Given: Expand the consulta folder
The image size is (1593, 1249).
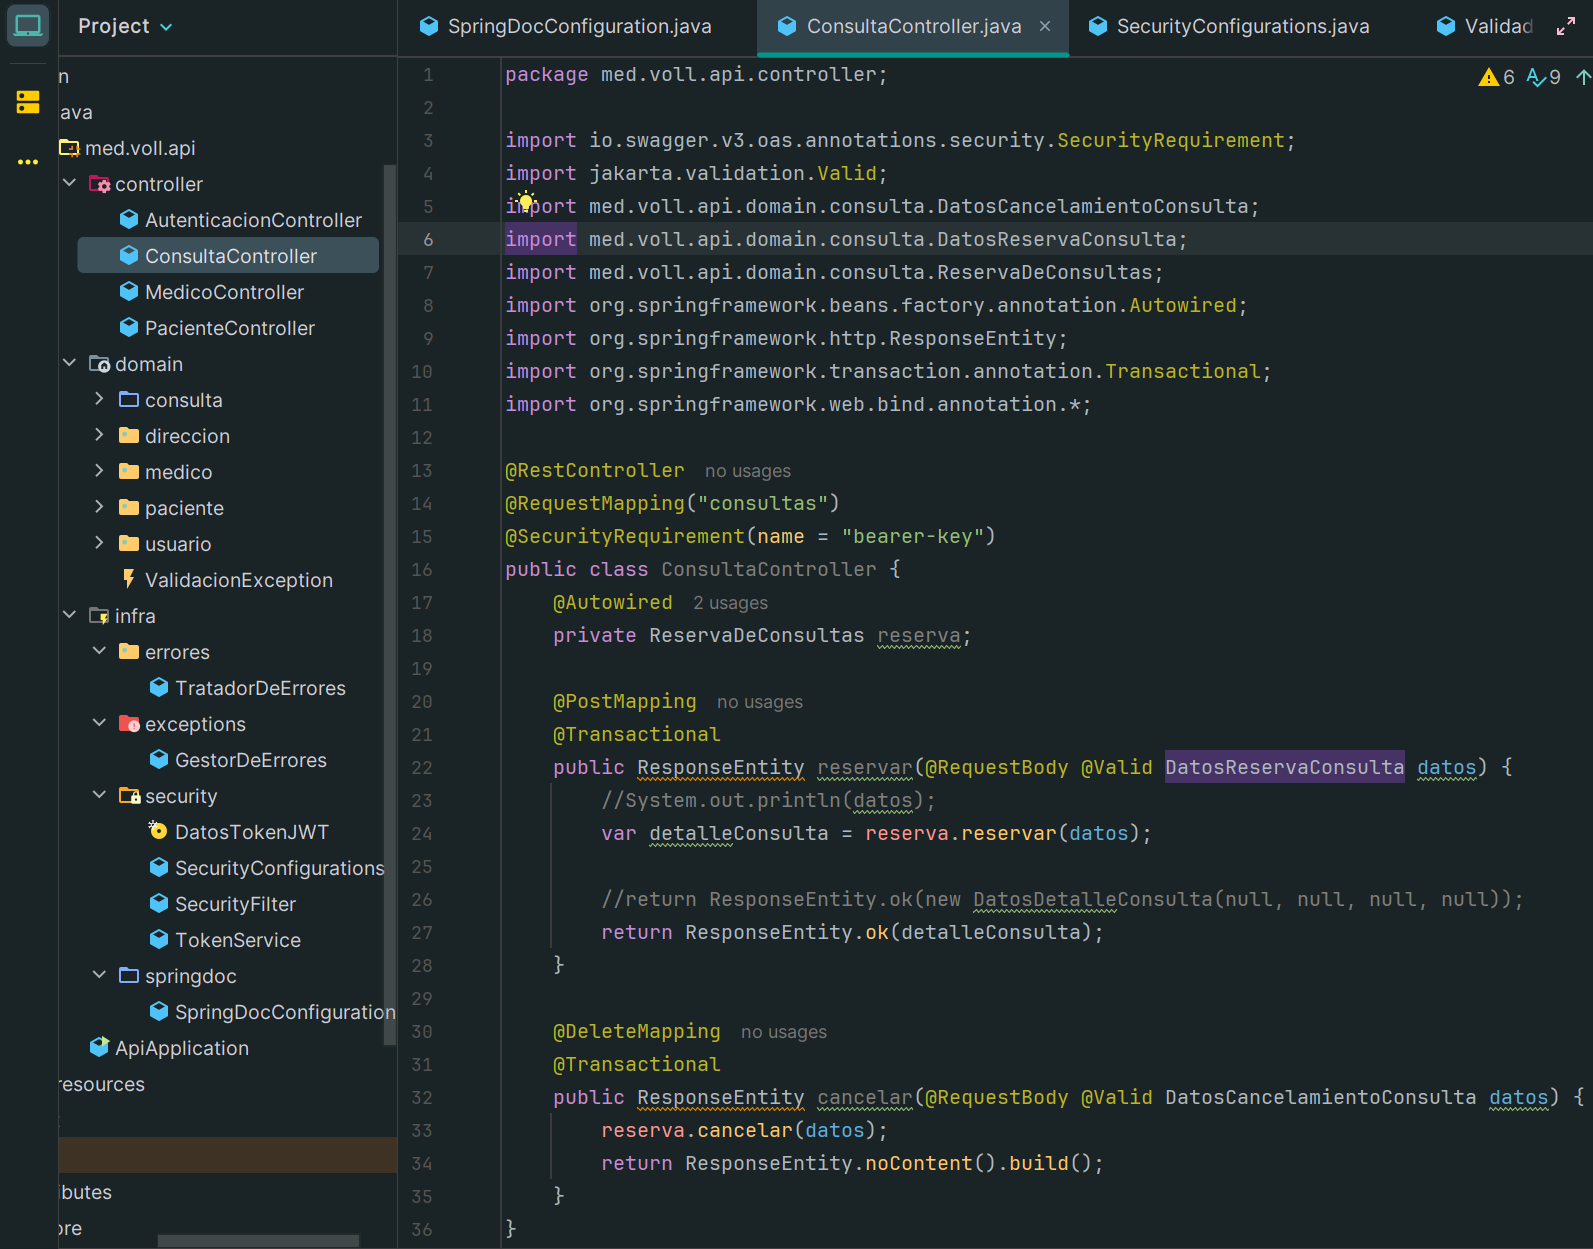Looking at the screenshot, I should pyautogui.click(x=99, y=399).
